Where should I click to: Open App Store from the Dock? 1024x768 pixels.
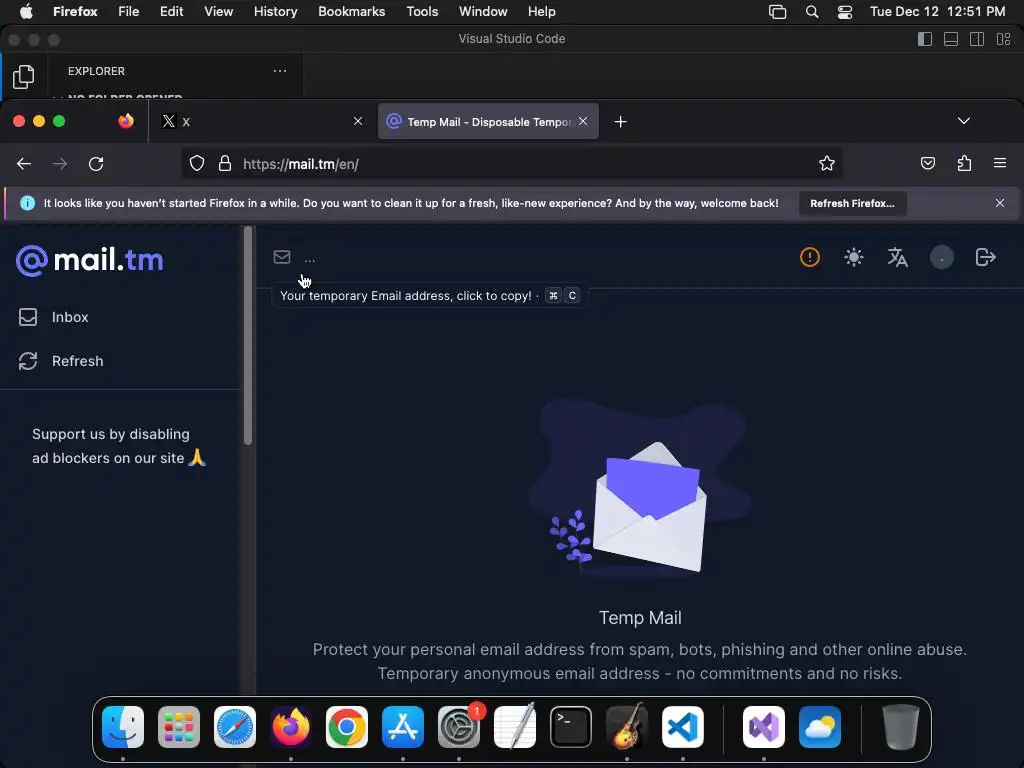click(x=403, y=727)
